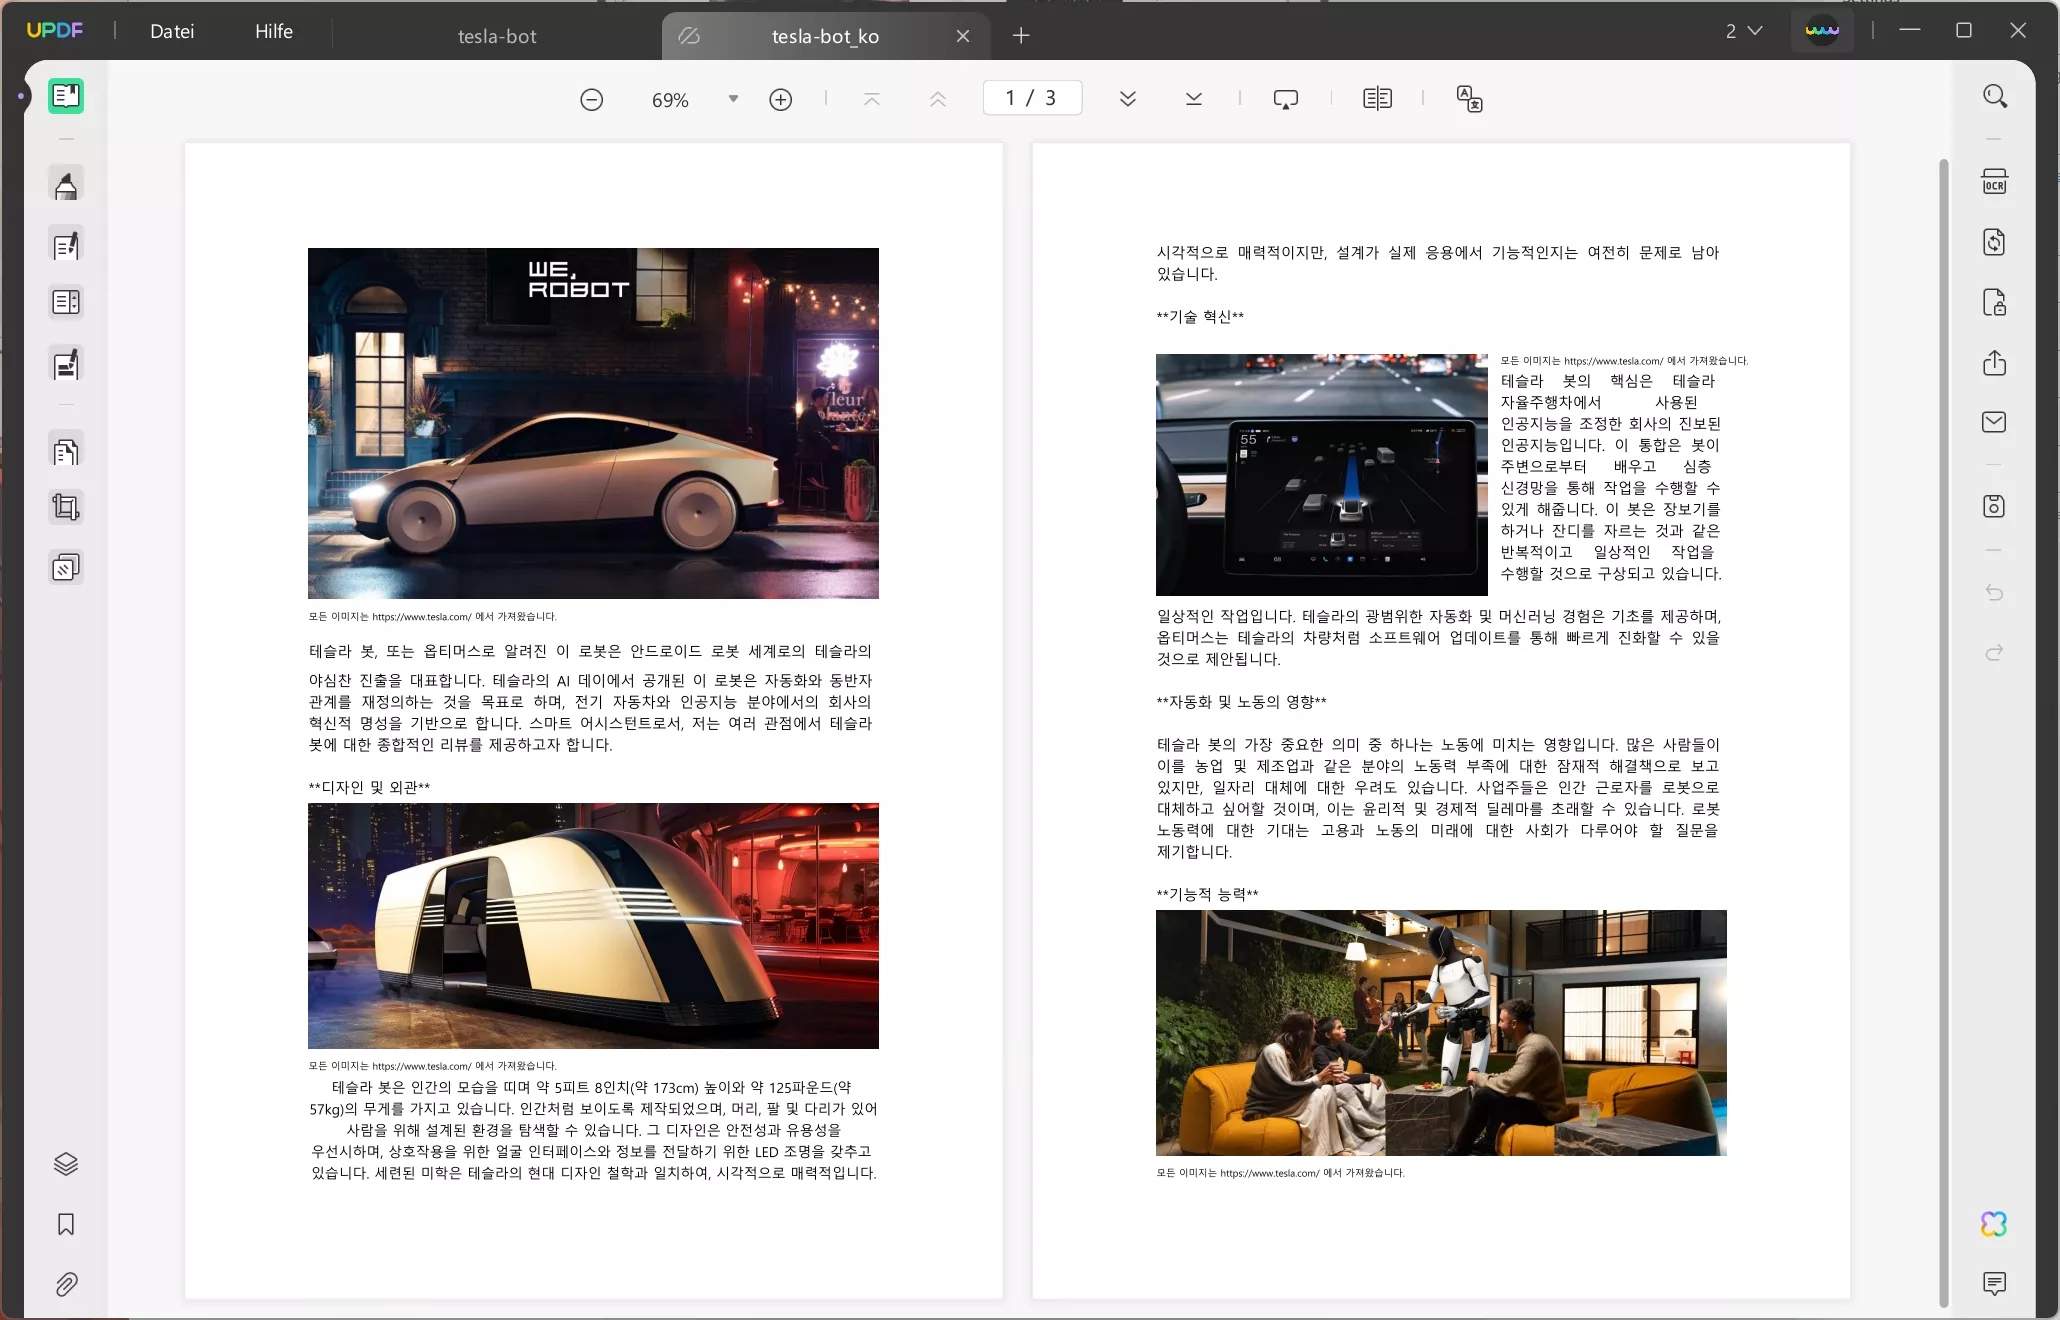Open the Translate tool in toolbar
The image size is (2060, 1320).
(x=1470, y=99)
